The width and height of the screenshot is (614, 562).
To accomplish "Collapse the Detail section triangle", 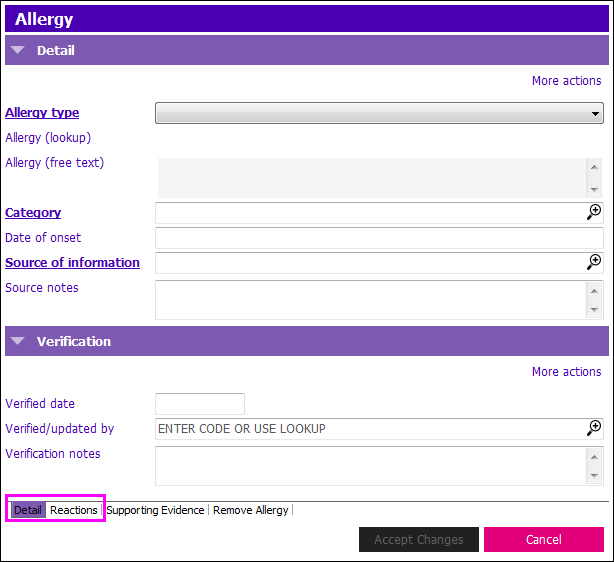I will 18,50.
